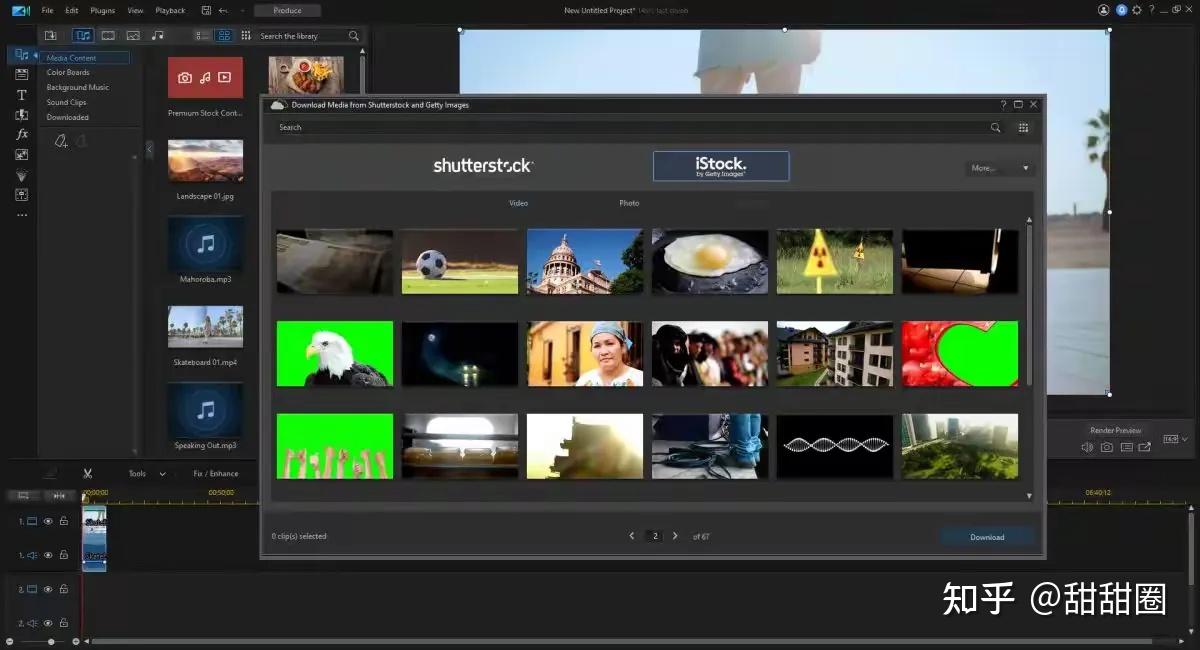The width and height of the screenshot is (1200, 650).
Task: Open the Particle Room icon
Action: coord(22,174)
